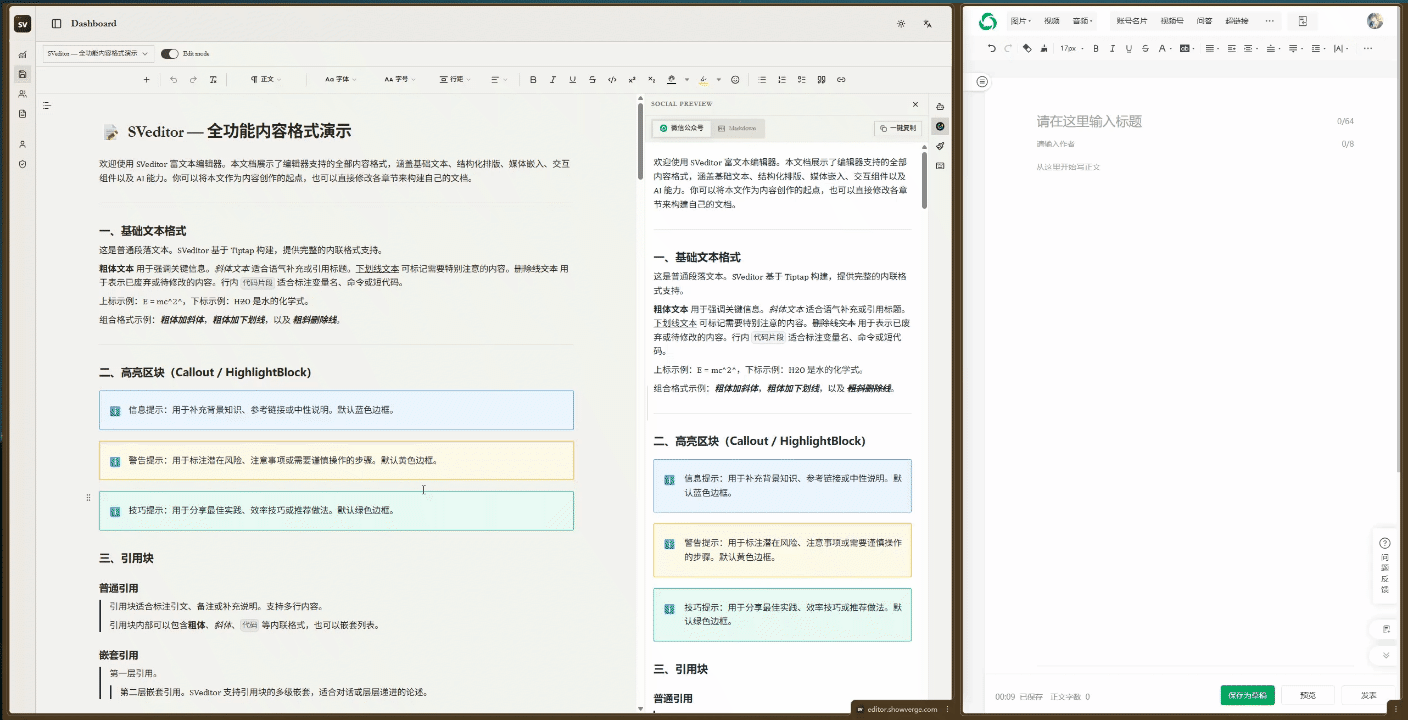The height and width of the screenshot is (720, 1408).
Task: Insert a blockquote in SVeditor toolbar
Action: [821, 79]
